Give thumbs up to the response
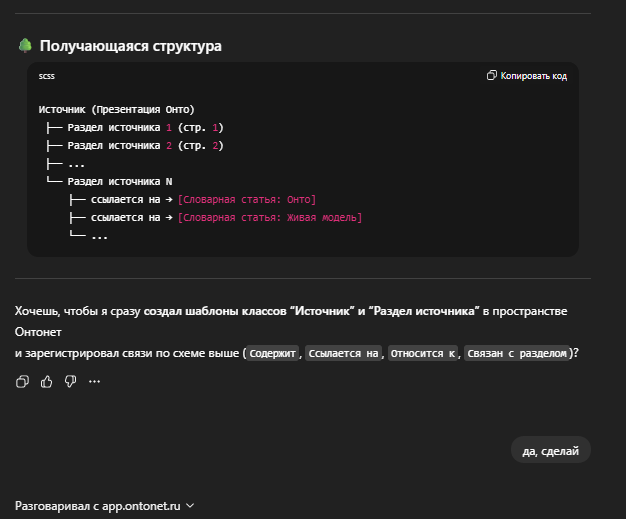 [46, 382]
